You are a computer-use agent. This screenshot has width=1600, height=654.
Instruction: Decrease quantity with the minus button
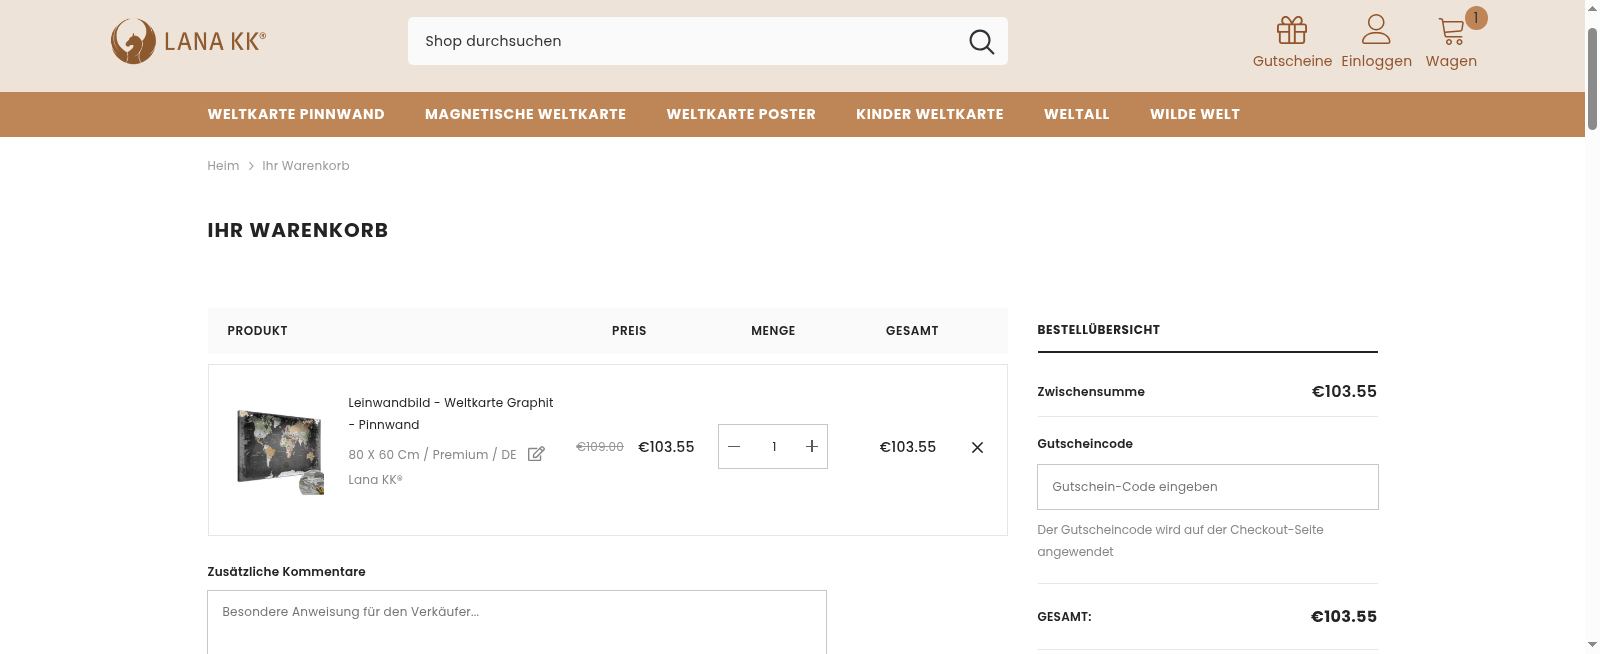pos(734,447)
